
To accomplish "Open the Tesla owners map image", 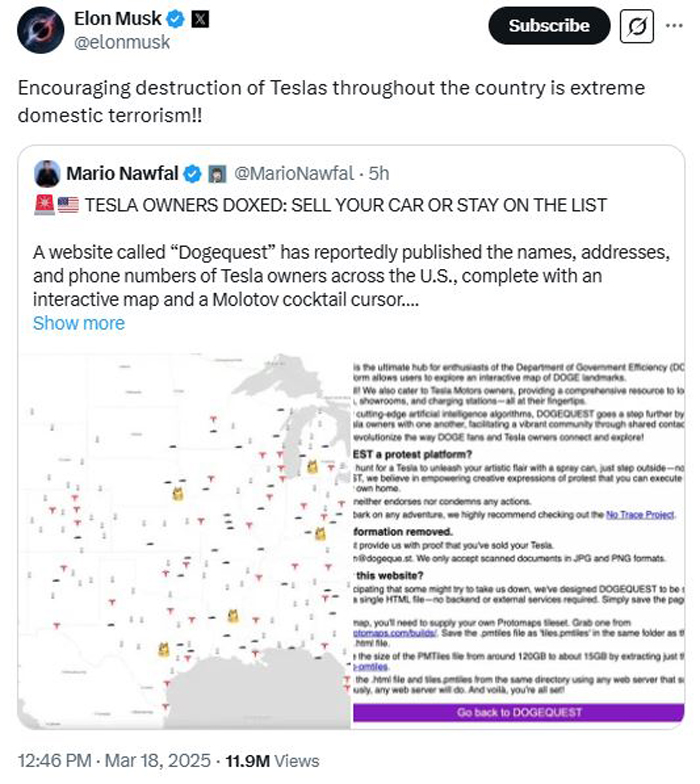I will click(x=185, y=540).
